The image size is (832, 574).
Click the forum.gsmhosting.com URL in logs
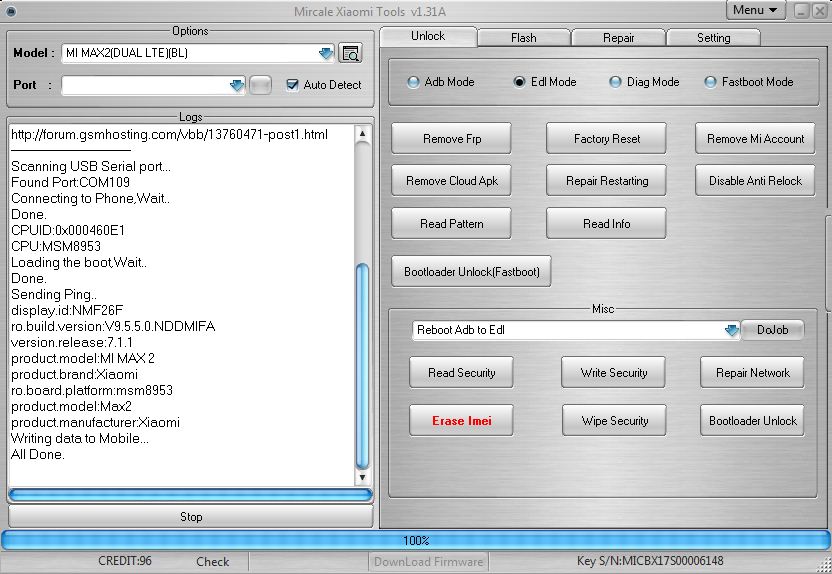point(169,134)
